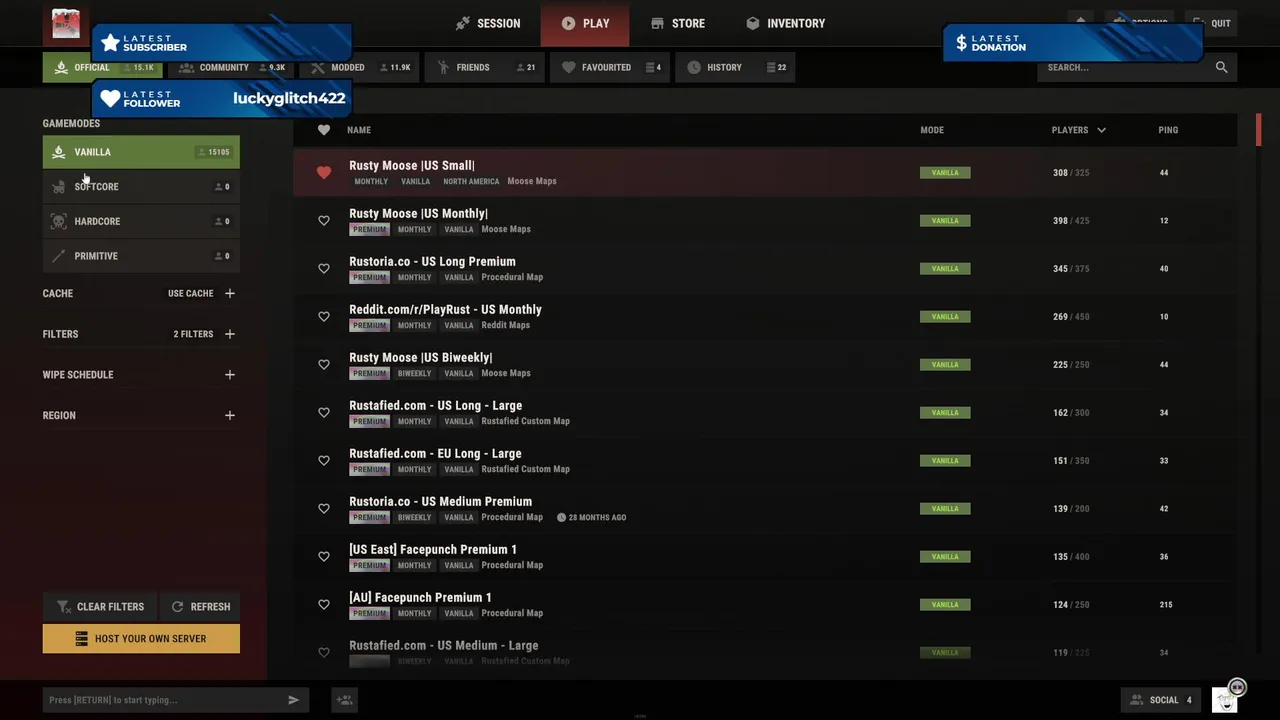Select server Rustoria.co - US Long Premium

765,268
